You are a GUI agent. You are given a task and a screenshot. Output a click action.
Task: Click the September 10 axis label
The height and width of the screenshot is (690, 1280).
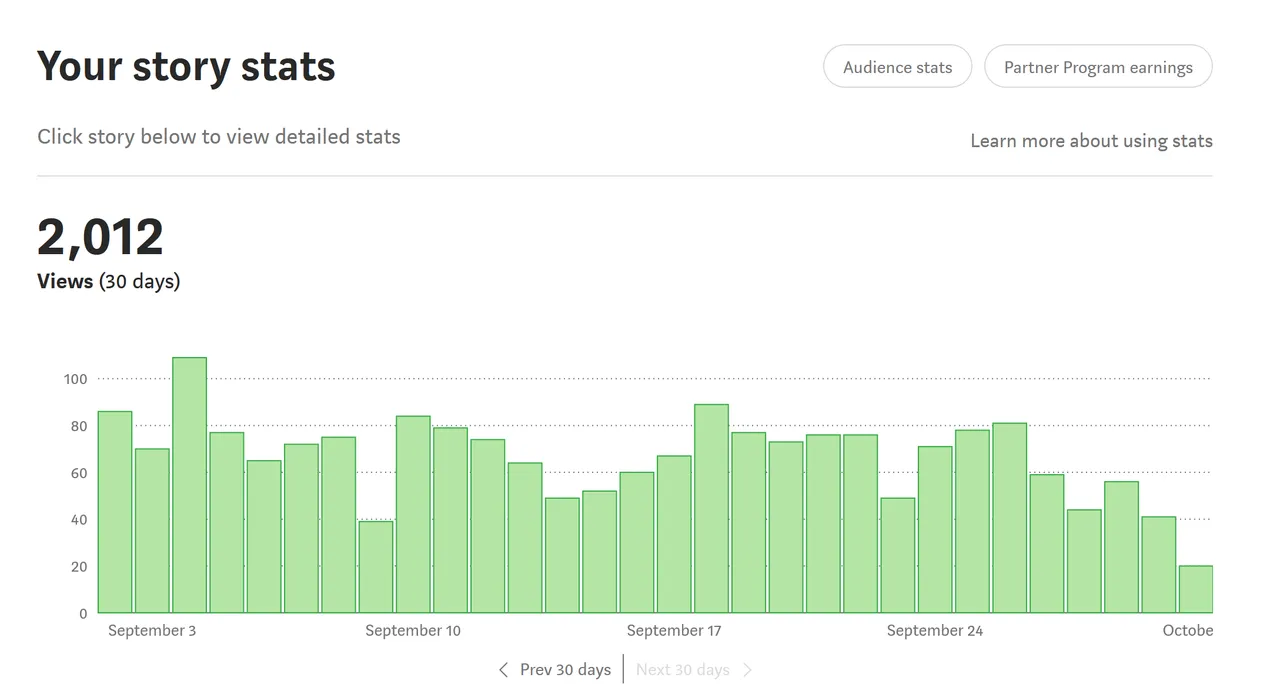413,631
